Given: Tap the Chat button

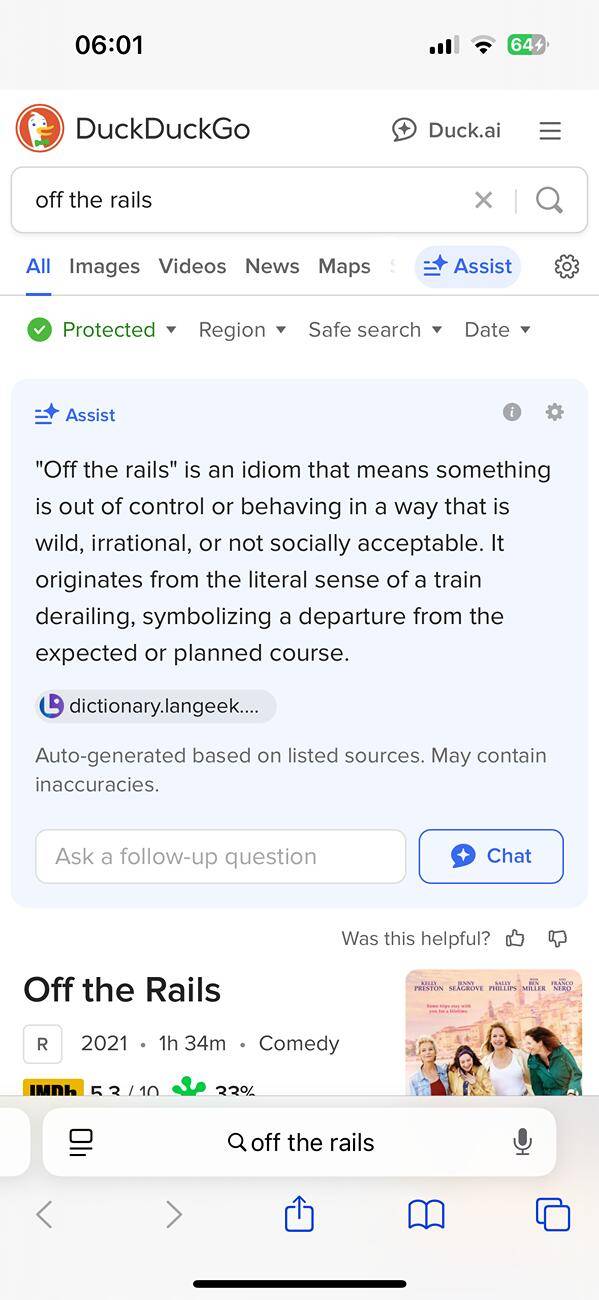Looking at the screenshot, I should click(x=491, y=856).
